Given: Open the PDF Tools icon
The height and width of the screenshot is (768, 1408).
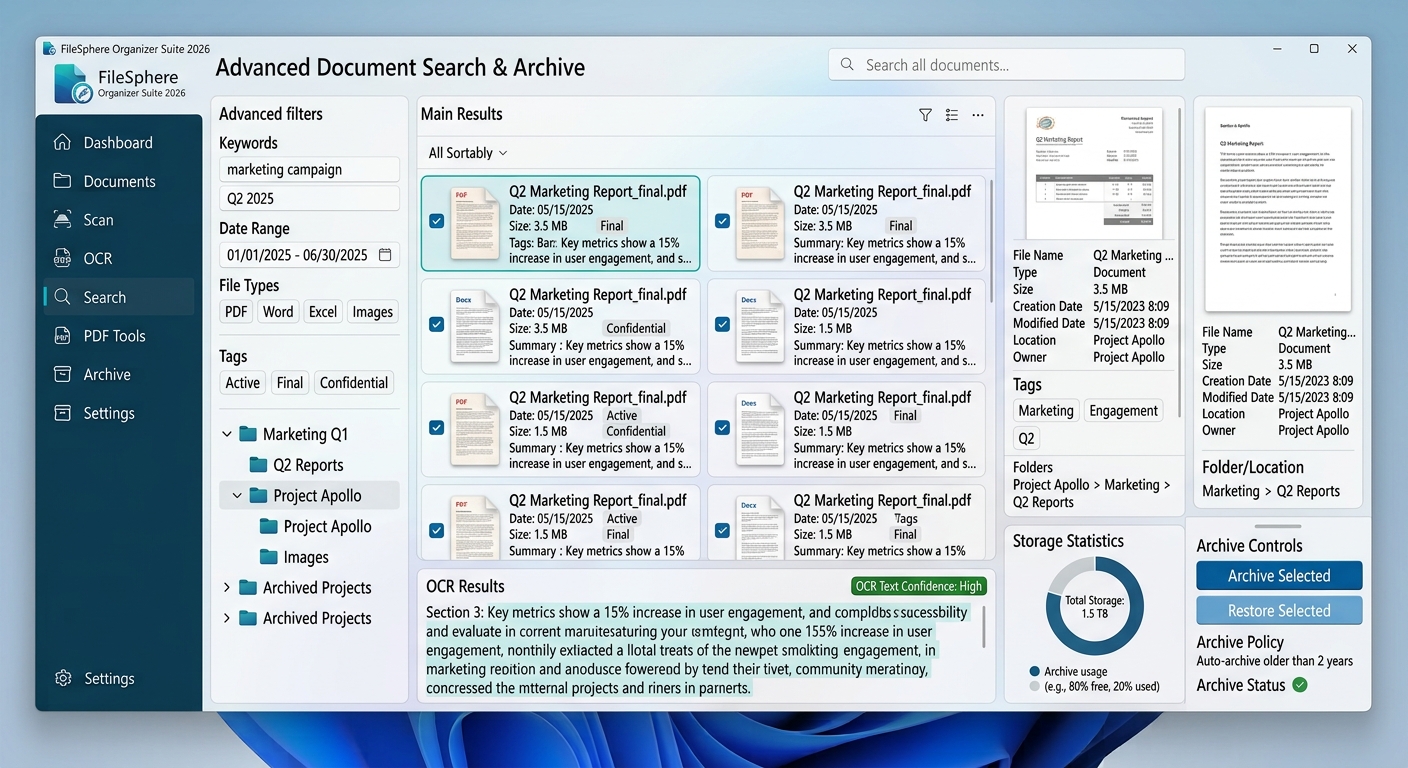Looking at the screenshot, I should pos(63,336).
